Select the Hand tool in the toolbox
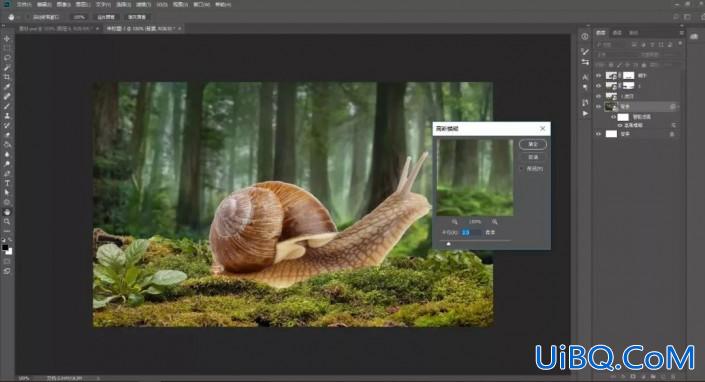Image resolution: width=705 pixels, height=382 pixels. click(x=7, y=212)
